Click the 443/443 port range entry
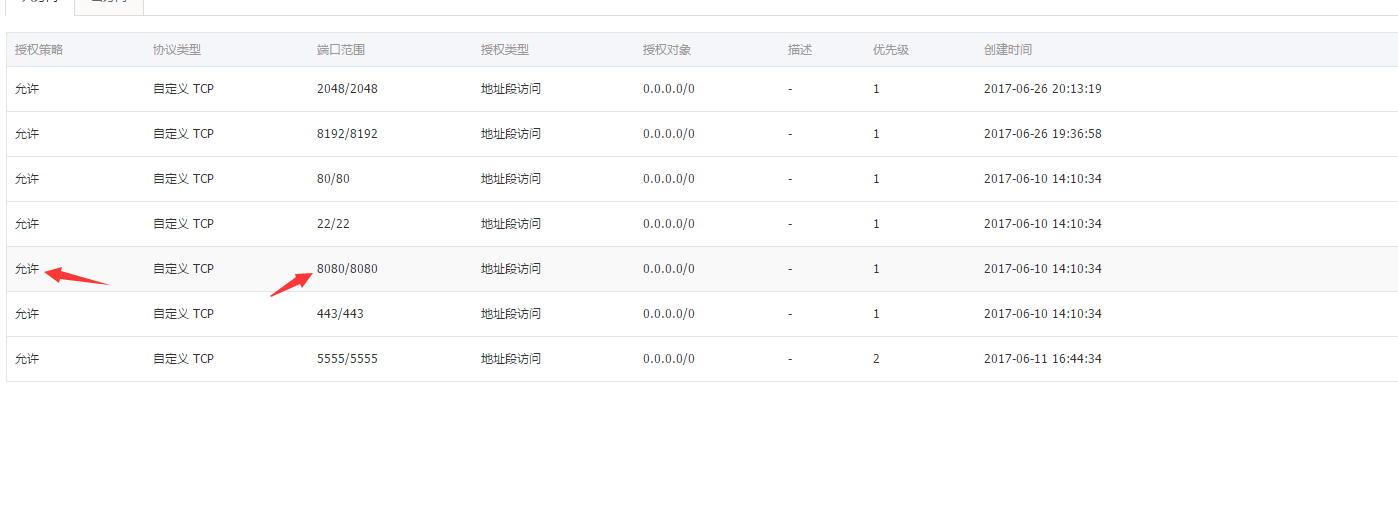Screen dimensions: 1398x513 [340, 314]
